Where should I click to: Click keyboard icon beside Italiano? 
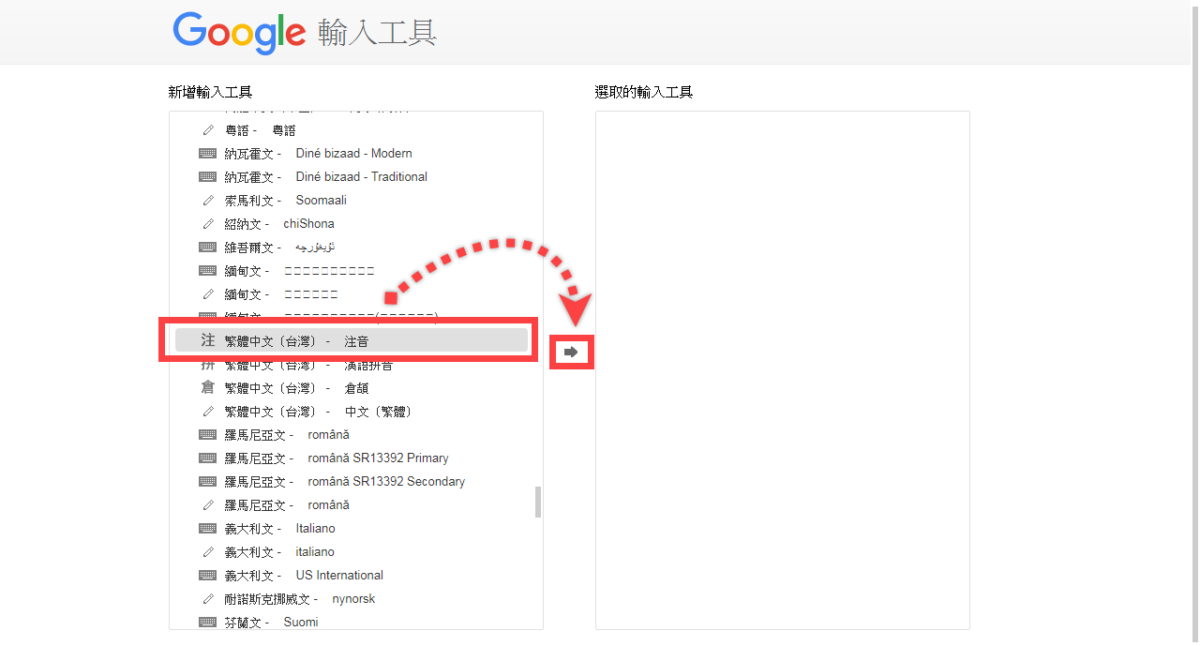point(208,528)
